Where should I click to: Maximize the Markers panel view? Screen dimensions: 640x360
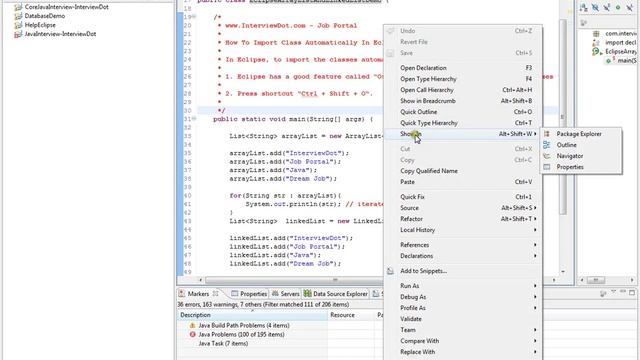coord(632,293)
